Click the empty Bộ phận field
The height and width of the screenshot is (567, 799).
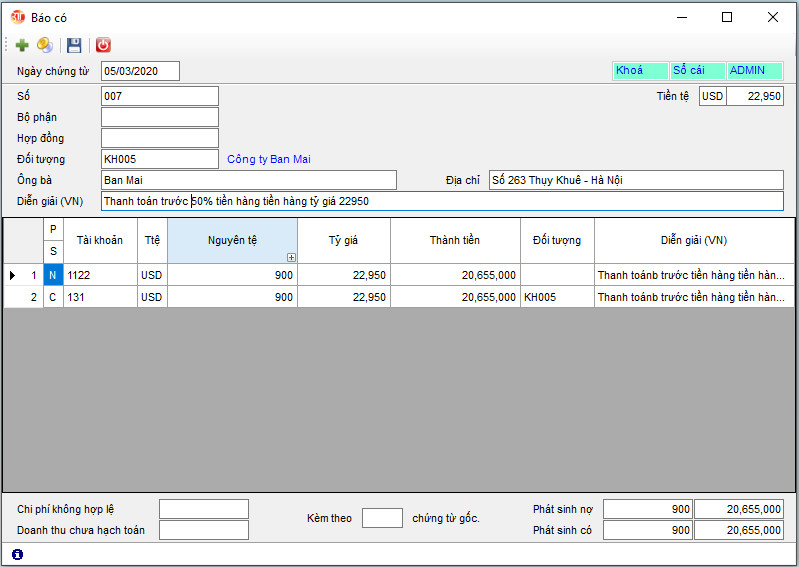[159, 117]
